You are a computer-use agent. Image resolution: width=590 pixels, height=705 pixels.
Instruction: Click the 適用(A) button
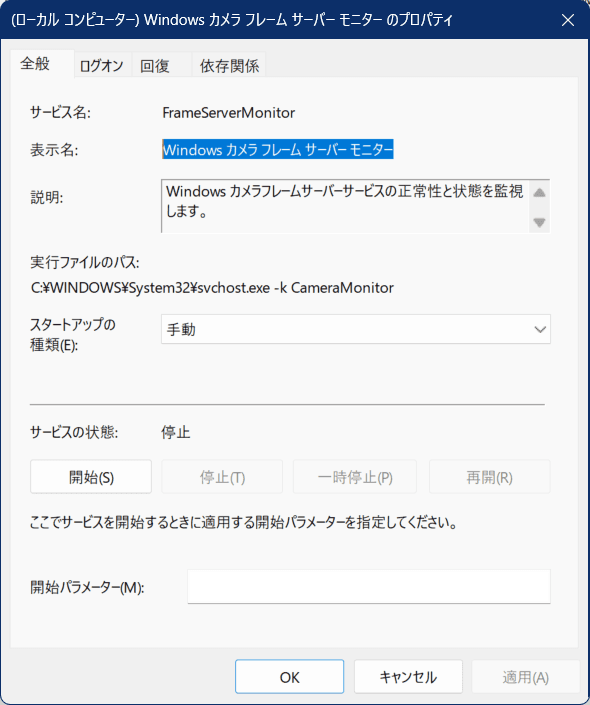click(525, 677)
